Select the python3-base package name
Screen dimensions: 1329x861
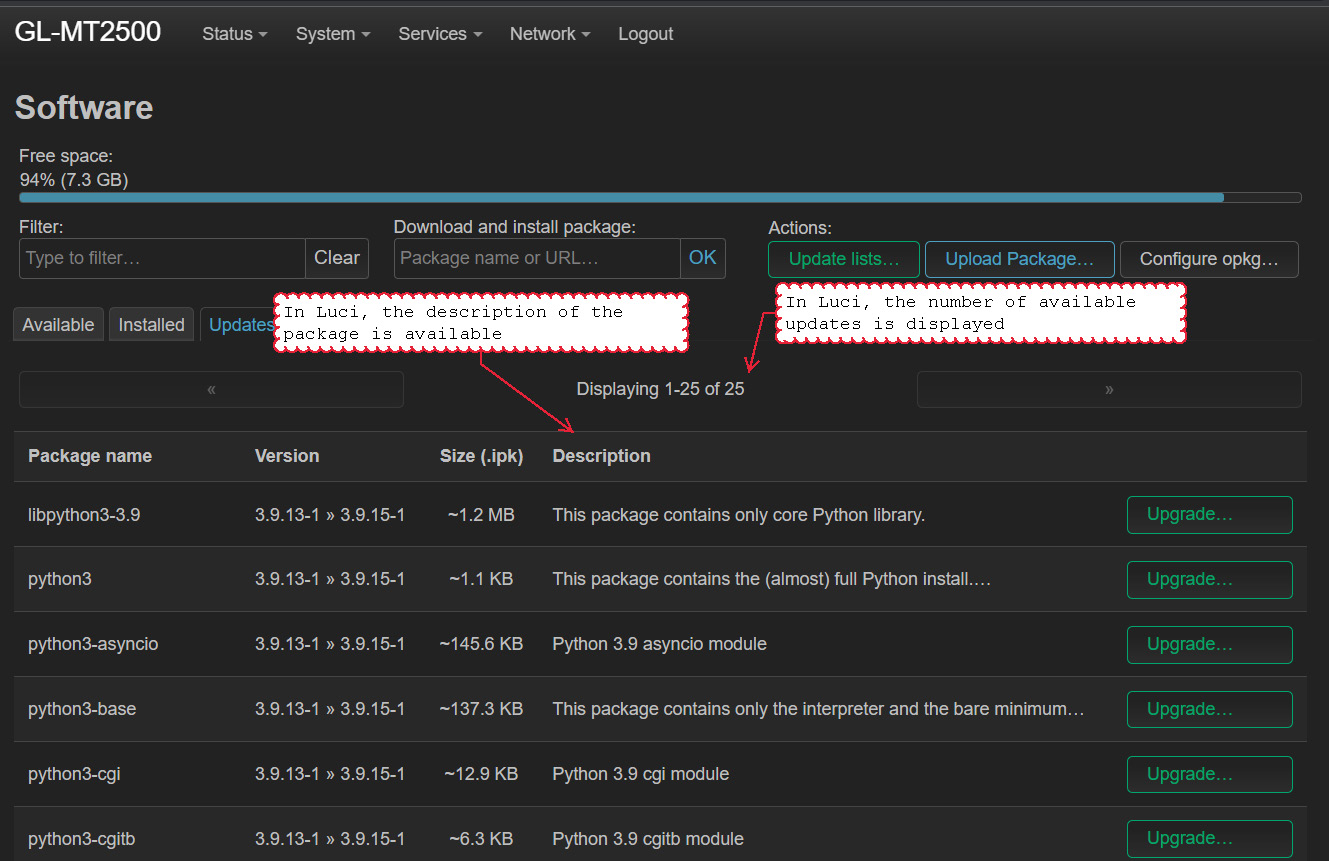(x=82, y=709)
